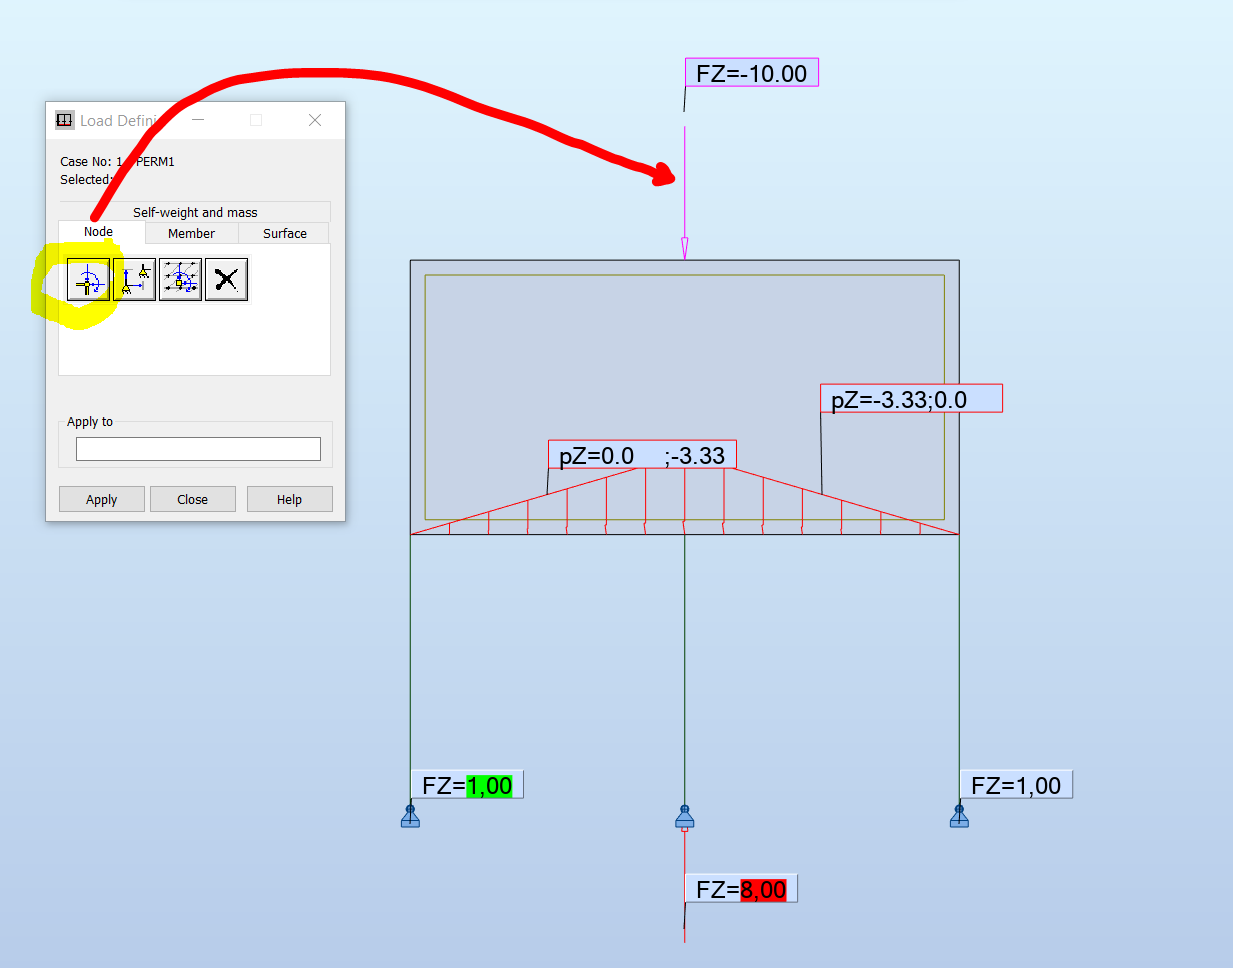Select the red highlighted FZ=8,00 reaction label
Screen dimensions: 1233x968
pyautogui.click(x=741, y=888)
